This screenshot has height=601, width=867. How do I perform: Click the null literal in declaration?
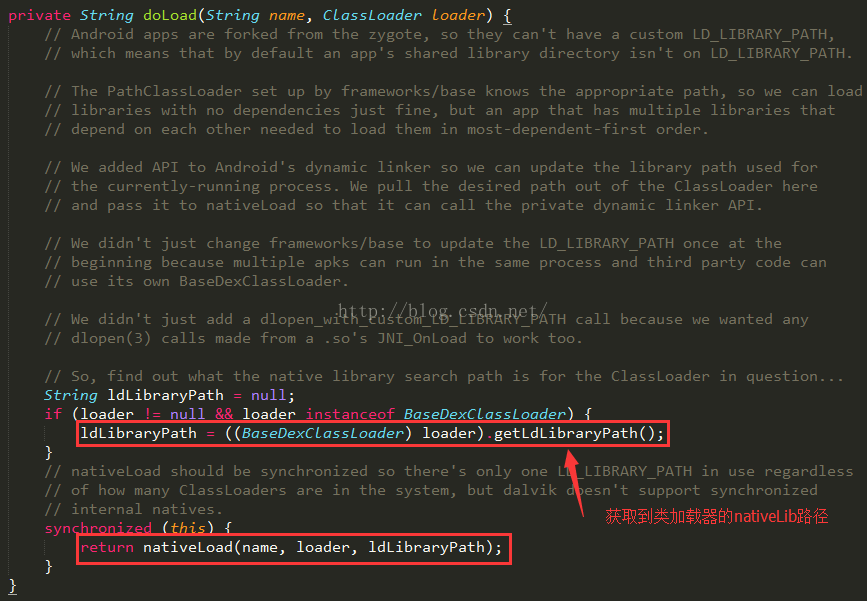click(268, 395)
